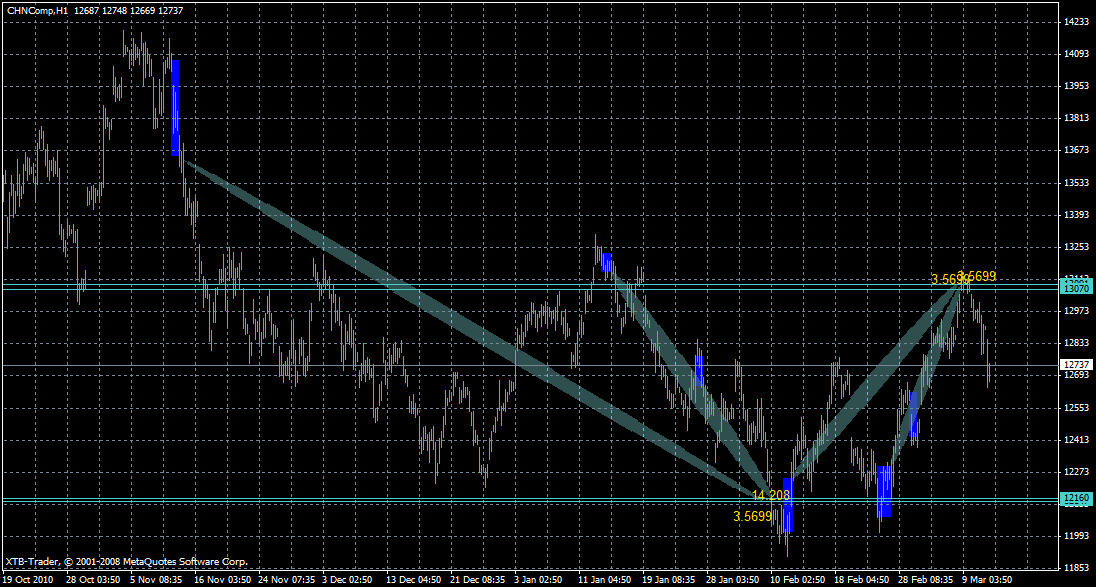Click the '19 Jan 08:35' date label
The image size is (1096, 587).
click(669, 580)
